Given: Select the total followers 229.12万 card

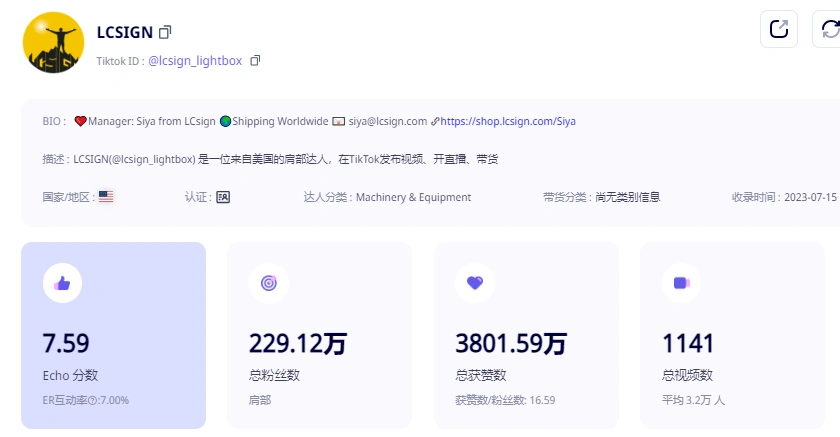Looking at the screenshot, I should click(x=319, y=335).
